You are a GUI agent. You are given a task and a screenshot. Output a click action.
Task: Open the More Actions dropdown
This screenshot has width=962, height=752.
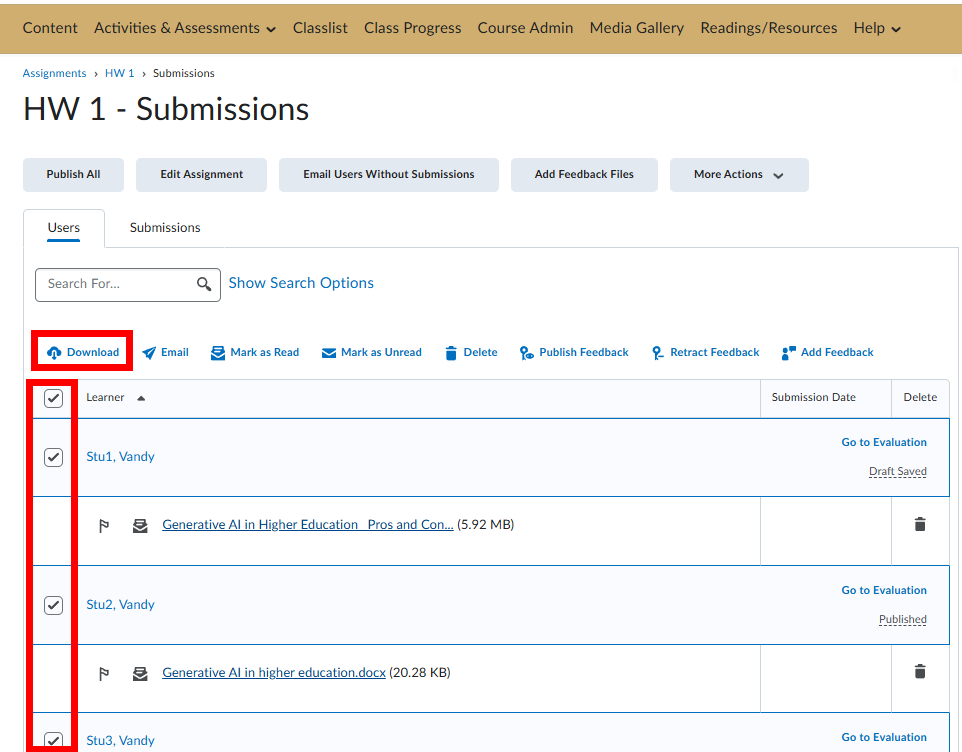tap(738, 175)
